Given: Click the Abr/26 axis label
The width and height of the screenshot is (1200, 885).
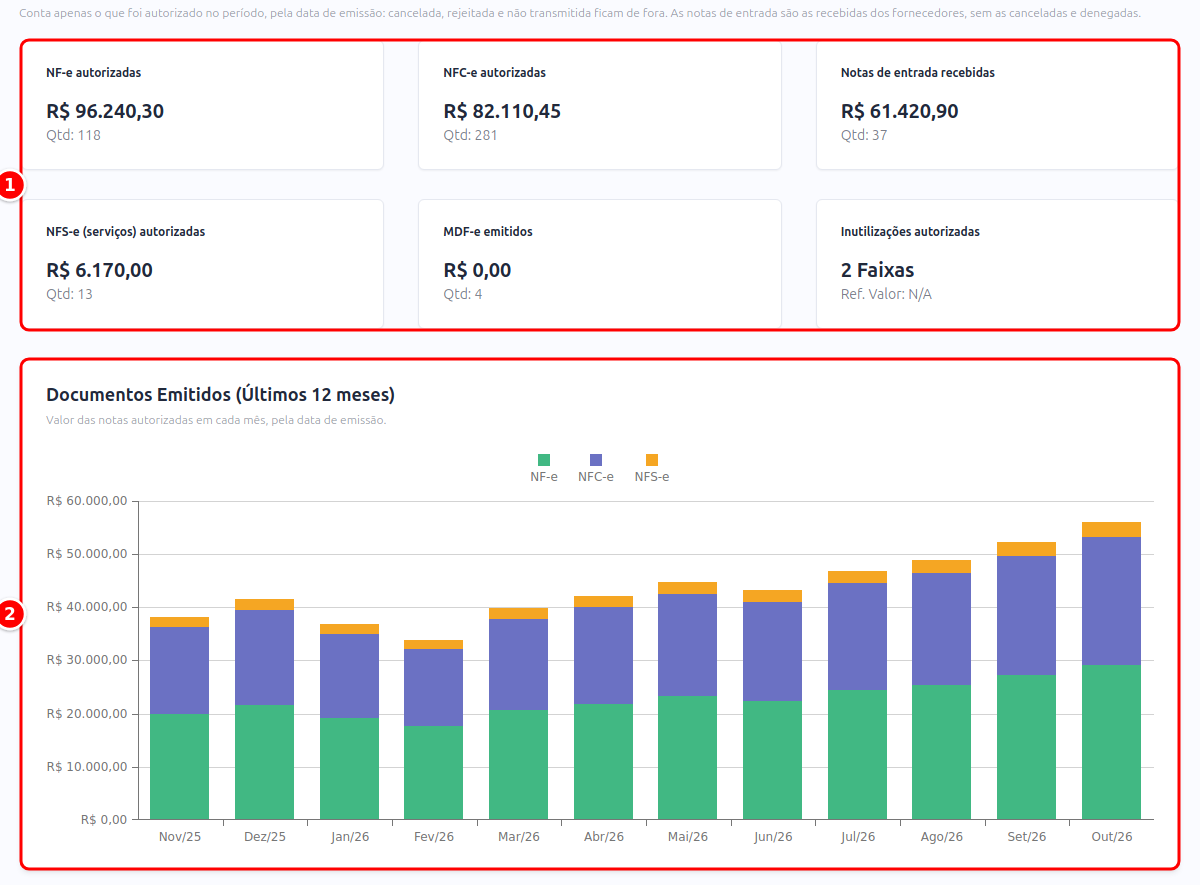Looking at the screenshot, I should (603, 837).
